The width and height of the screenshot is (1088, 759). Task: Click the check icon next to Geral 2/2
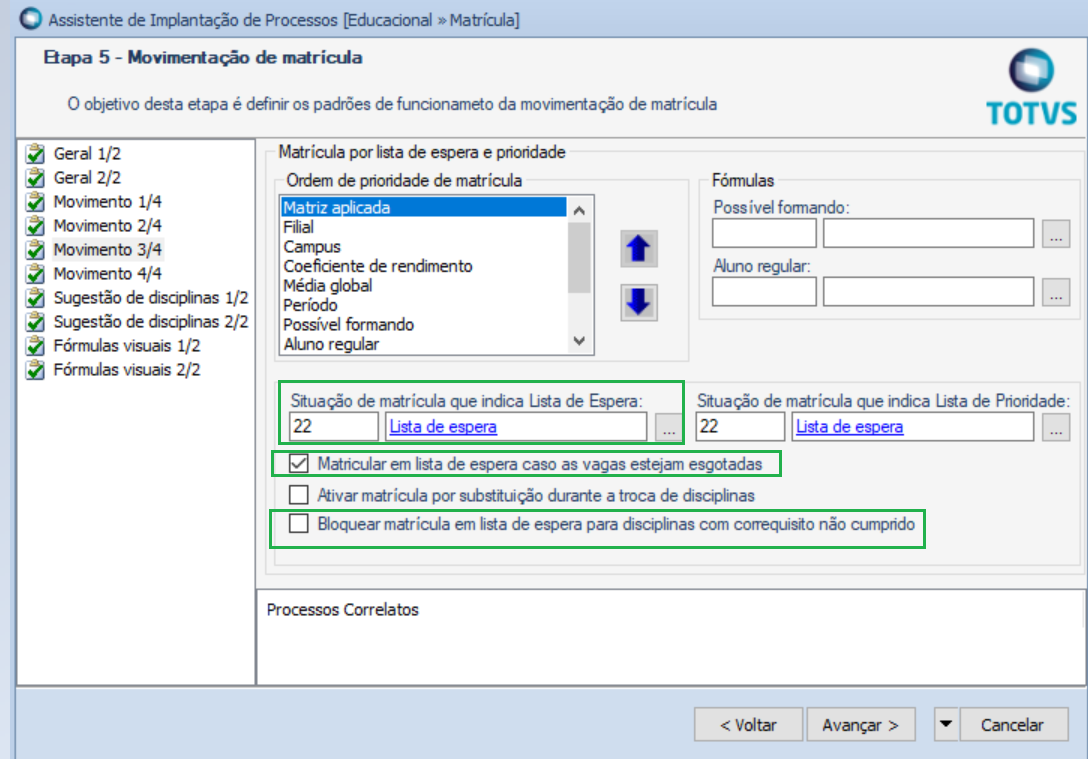[x=35, y=178]
